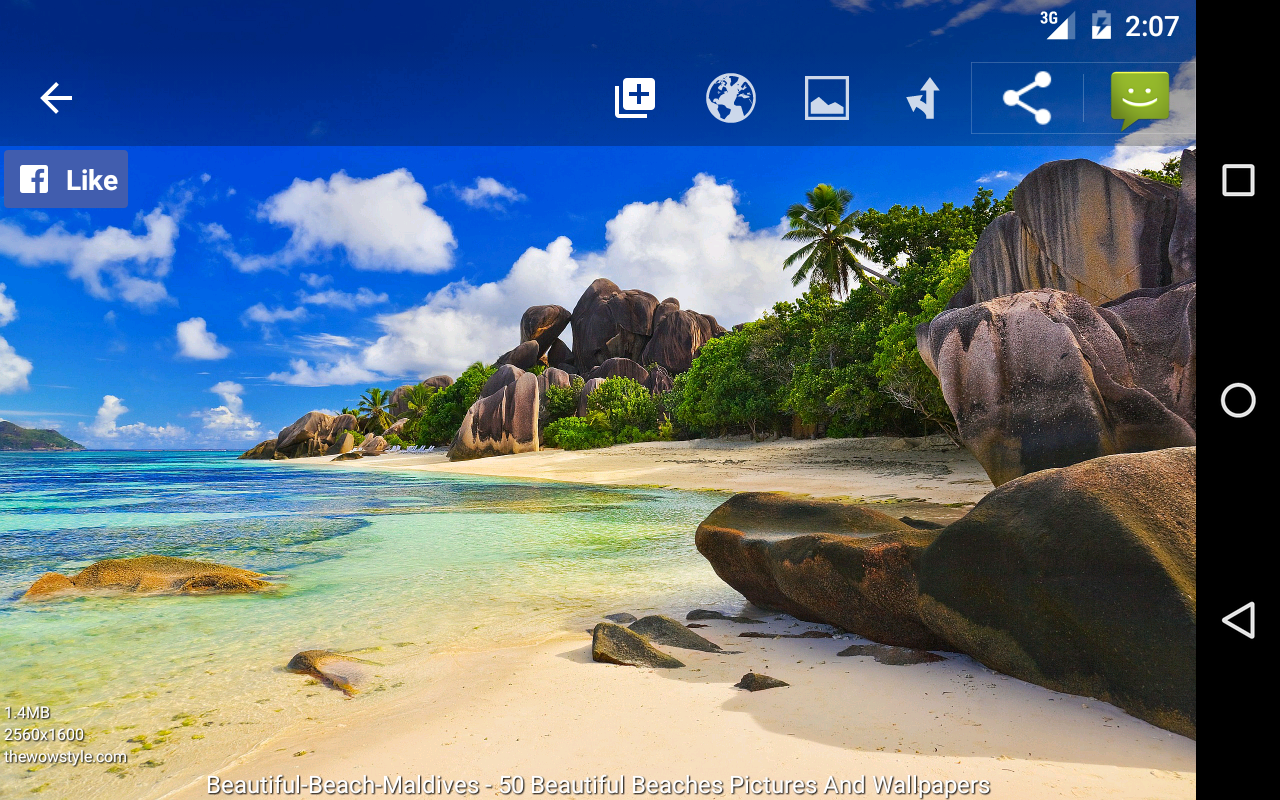Tap the 2560x1600 resolution label

coord(44,735)
